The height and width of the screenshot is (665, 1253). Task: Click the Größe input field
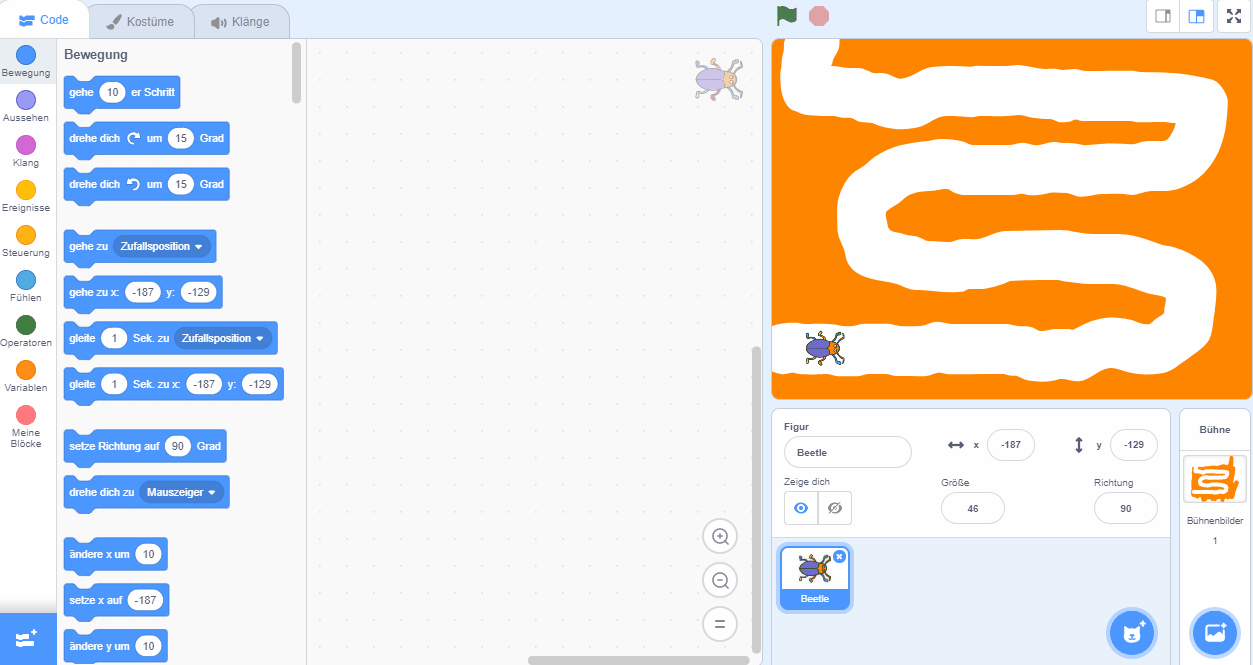(972, 508)
